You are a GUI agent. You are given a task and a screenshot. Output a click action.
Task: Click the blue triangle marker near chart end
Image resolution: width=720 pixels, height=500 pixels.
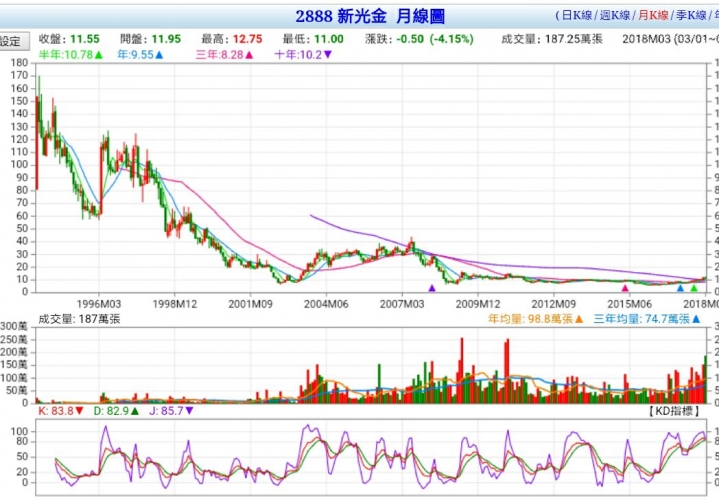(x=681, y=288)
